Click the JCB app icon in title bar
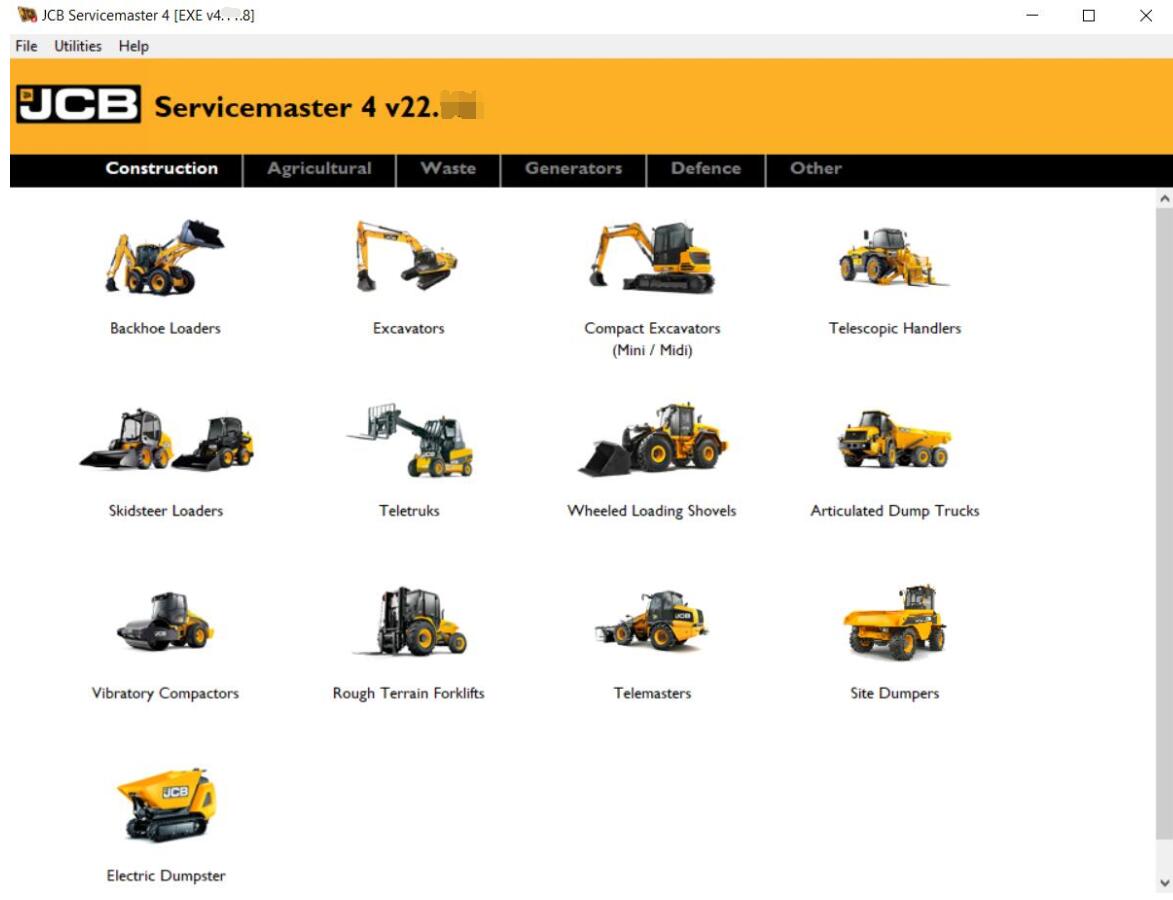1173x900 pixels. (27, 15)
